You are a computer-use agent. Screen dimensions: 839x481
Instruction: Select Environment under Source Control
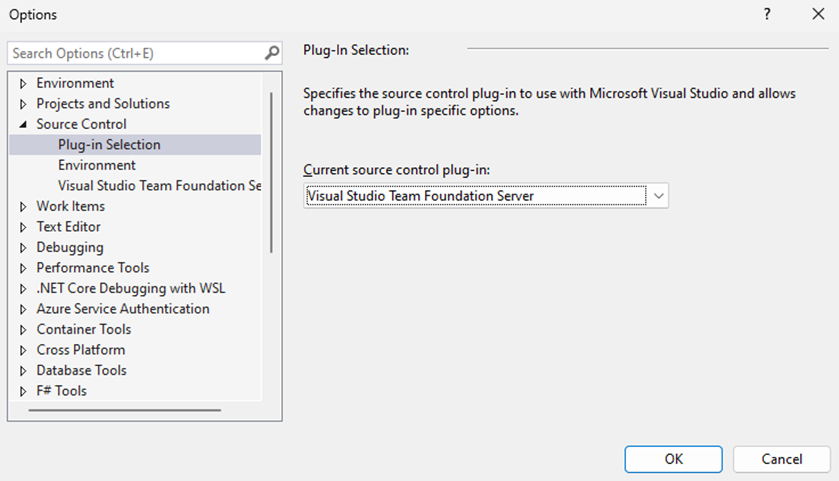97,165
